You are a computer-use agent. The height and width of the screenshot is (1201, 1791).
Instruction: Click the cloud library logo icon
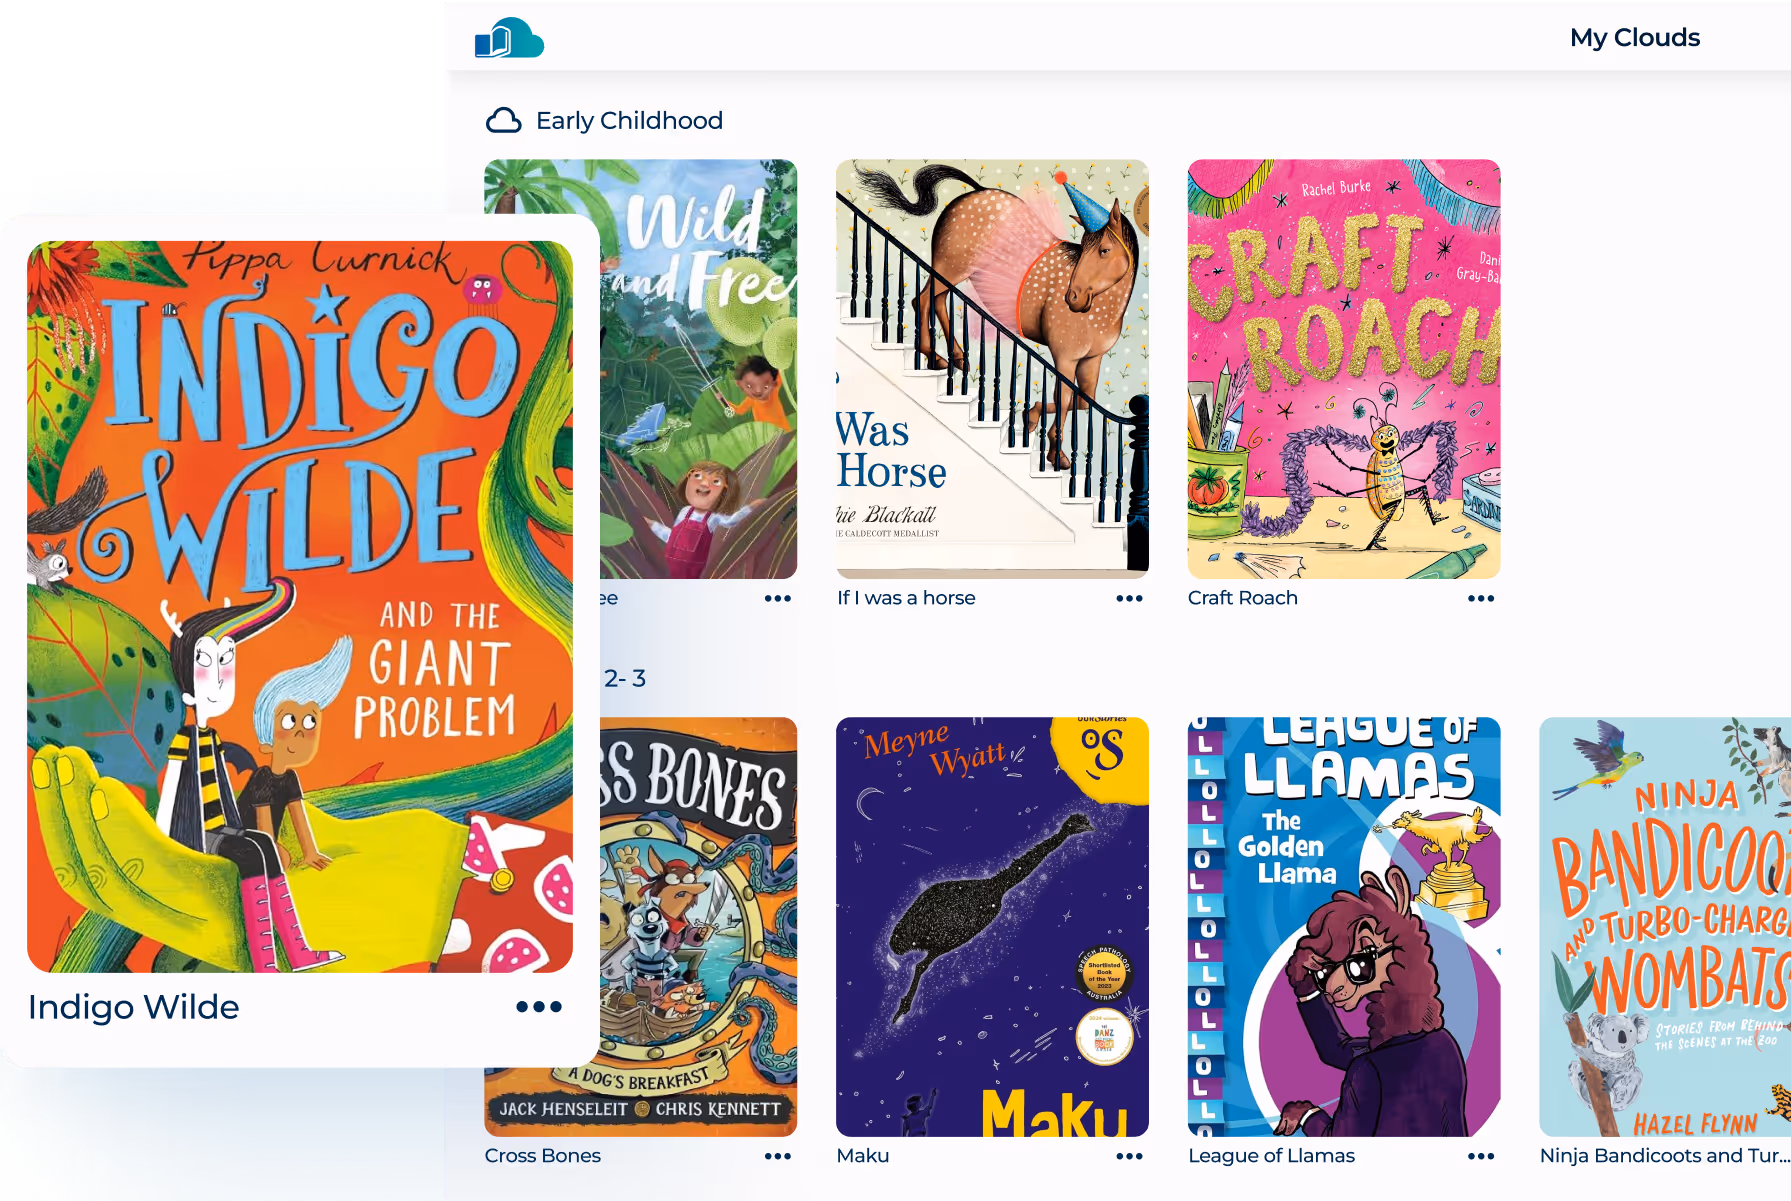pos(509,38)
